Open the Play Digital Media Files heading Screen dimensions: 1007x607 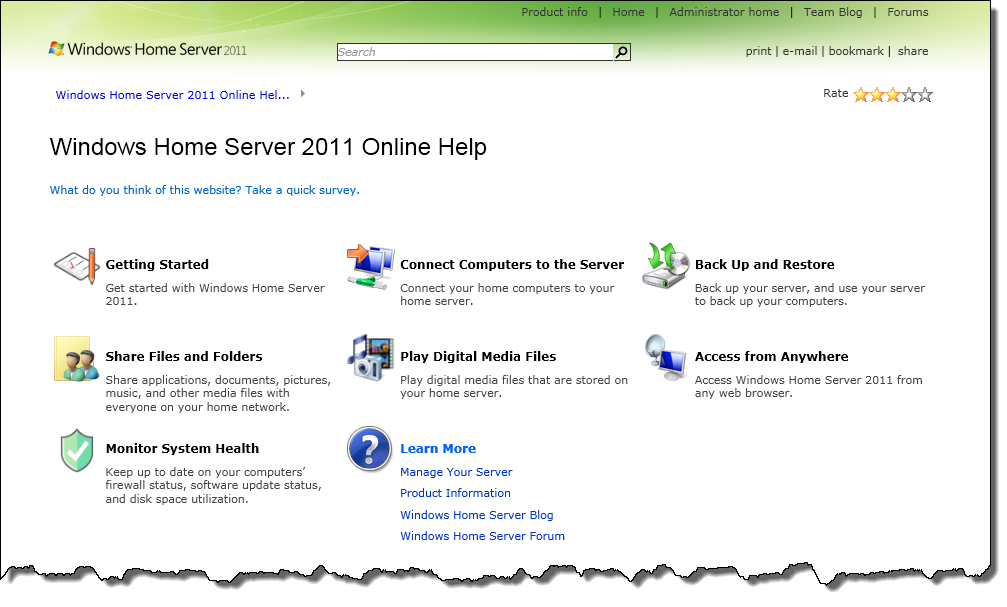coord(478,356)
